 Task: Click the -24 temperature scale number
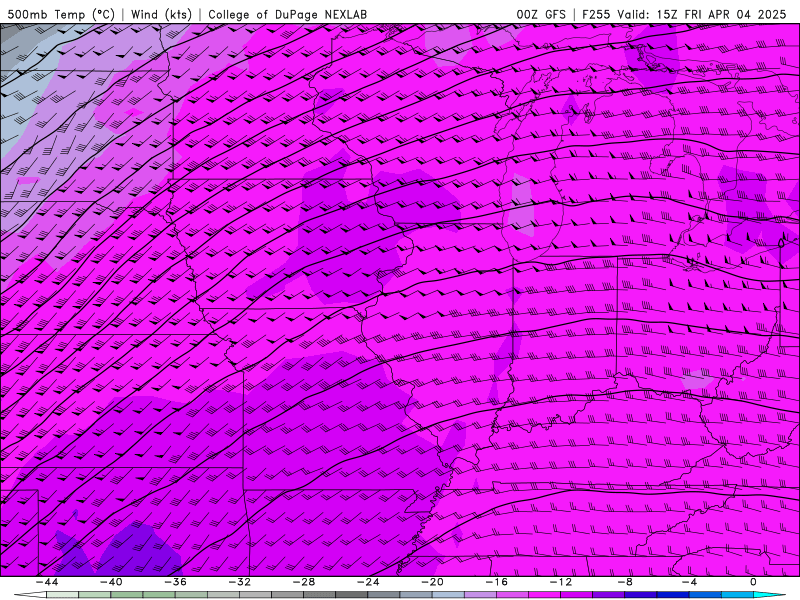point(368,582)
